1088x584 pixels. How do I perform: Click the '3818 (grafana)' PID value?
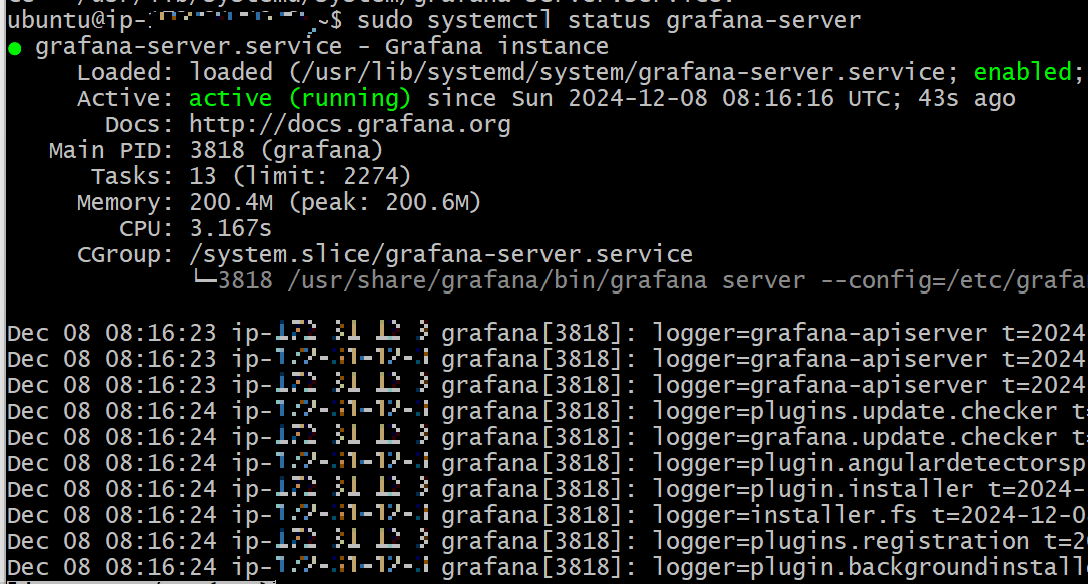[286, 150]
